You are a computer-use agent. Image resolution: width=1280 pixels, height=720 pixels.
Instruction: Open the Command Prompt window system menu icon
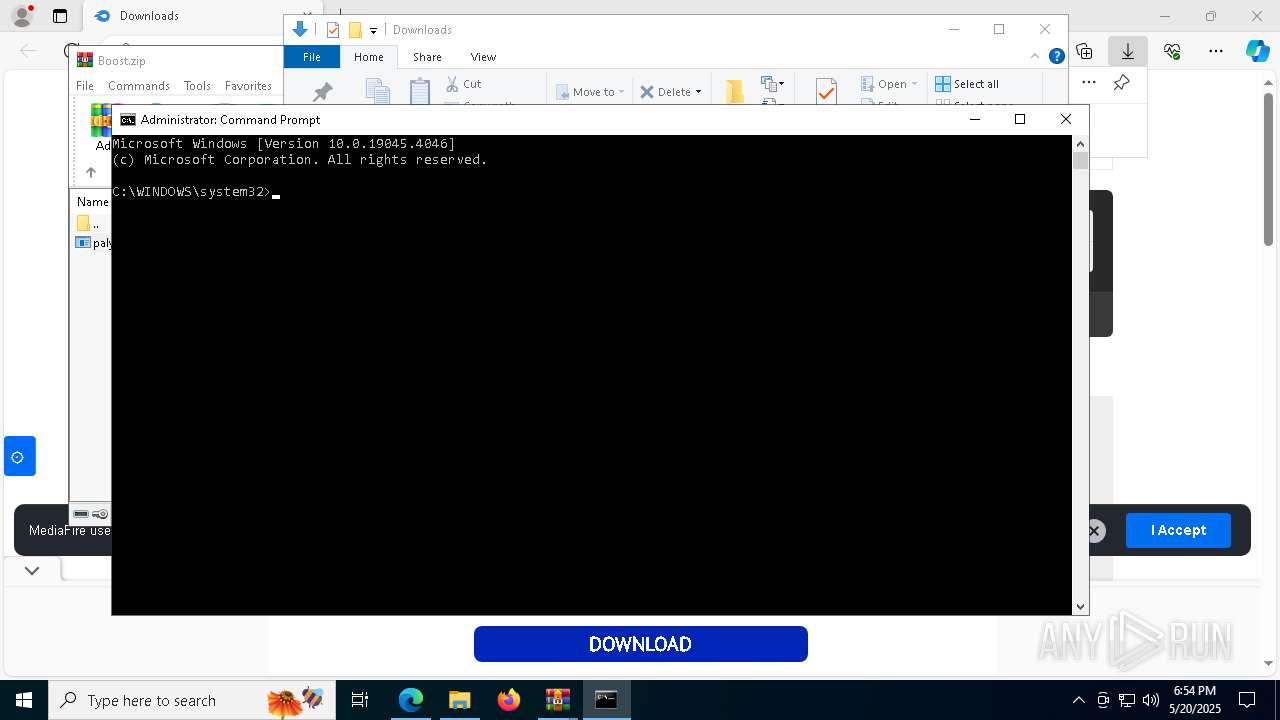click(x=128, y=119)
